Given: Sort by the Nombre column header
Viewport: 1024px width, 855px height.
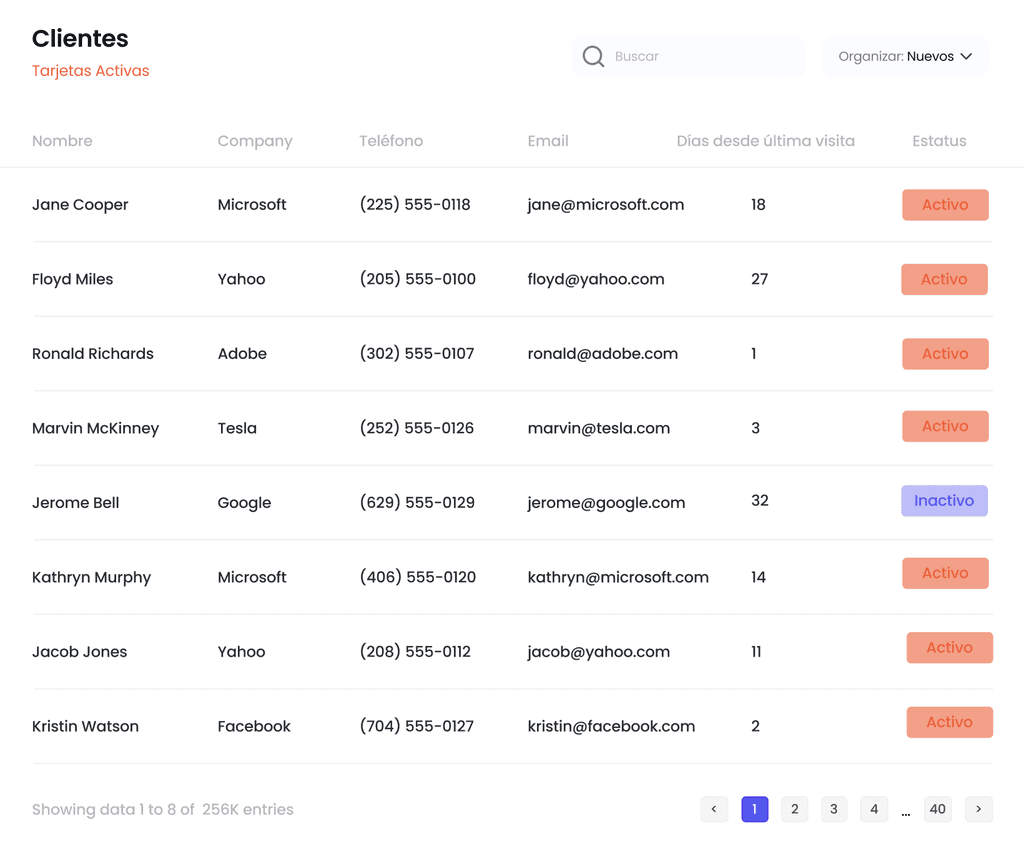Looking at the screenshot, I should pyautogui.click(x=62, y=141).
